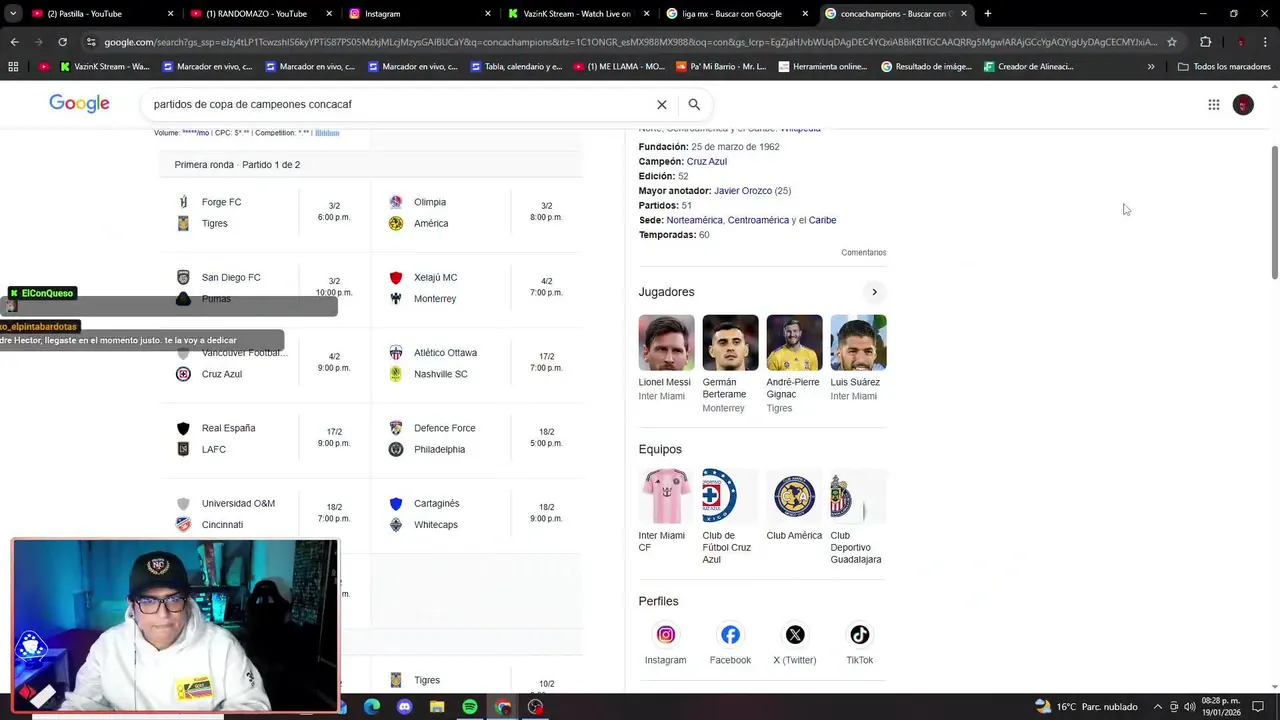Viewport: 1280px width, 720px height.
Task: Open the Cartaginés vs Whitecaps match
Action: point(476,514)
